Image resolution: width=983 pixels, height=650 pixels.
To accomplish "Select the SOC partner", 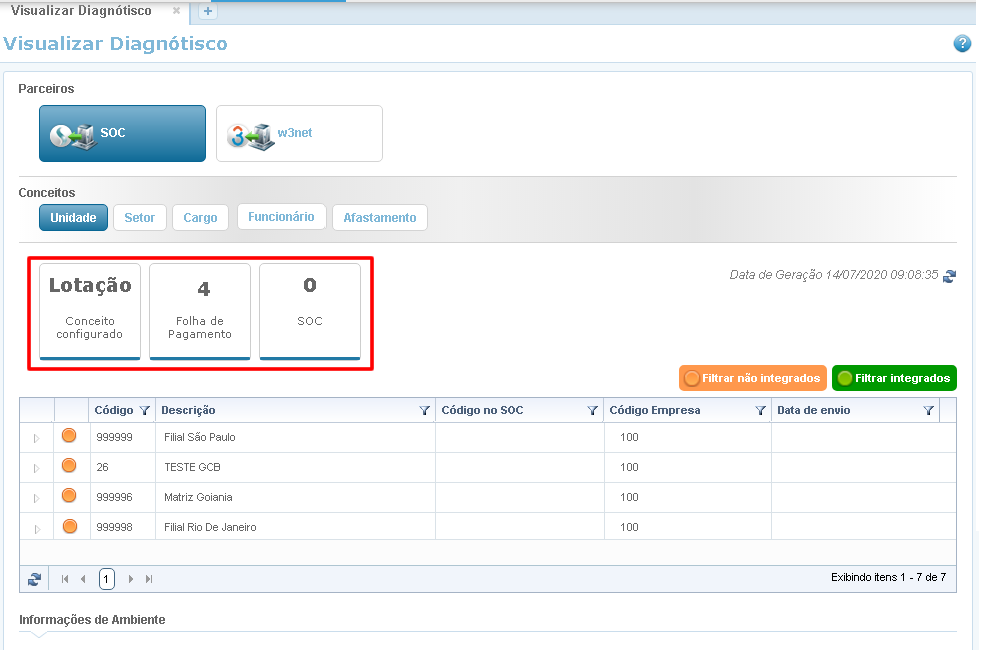I will click(x=122, y=134).
